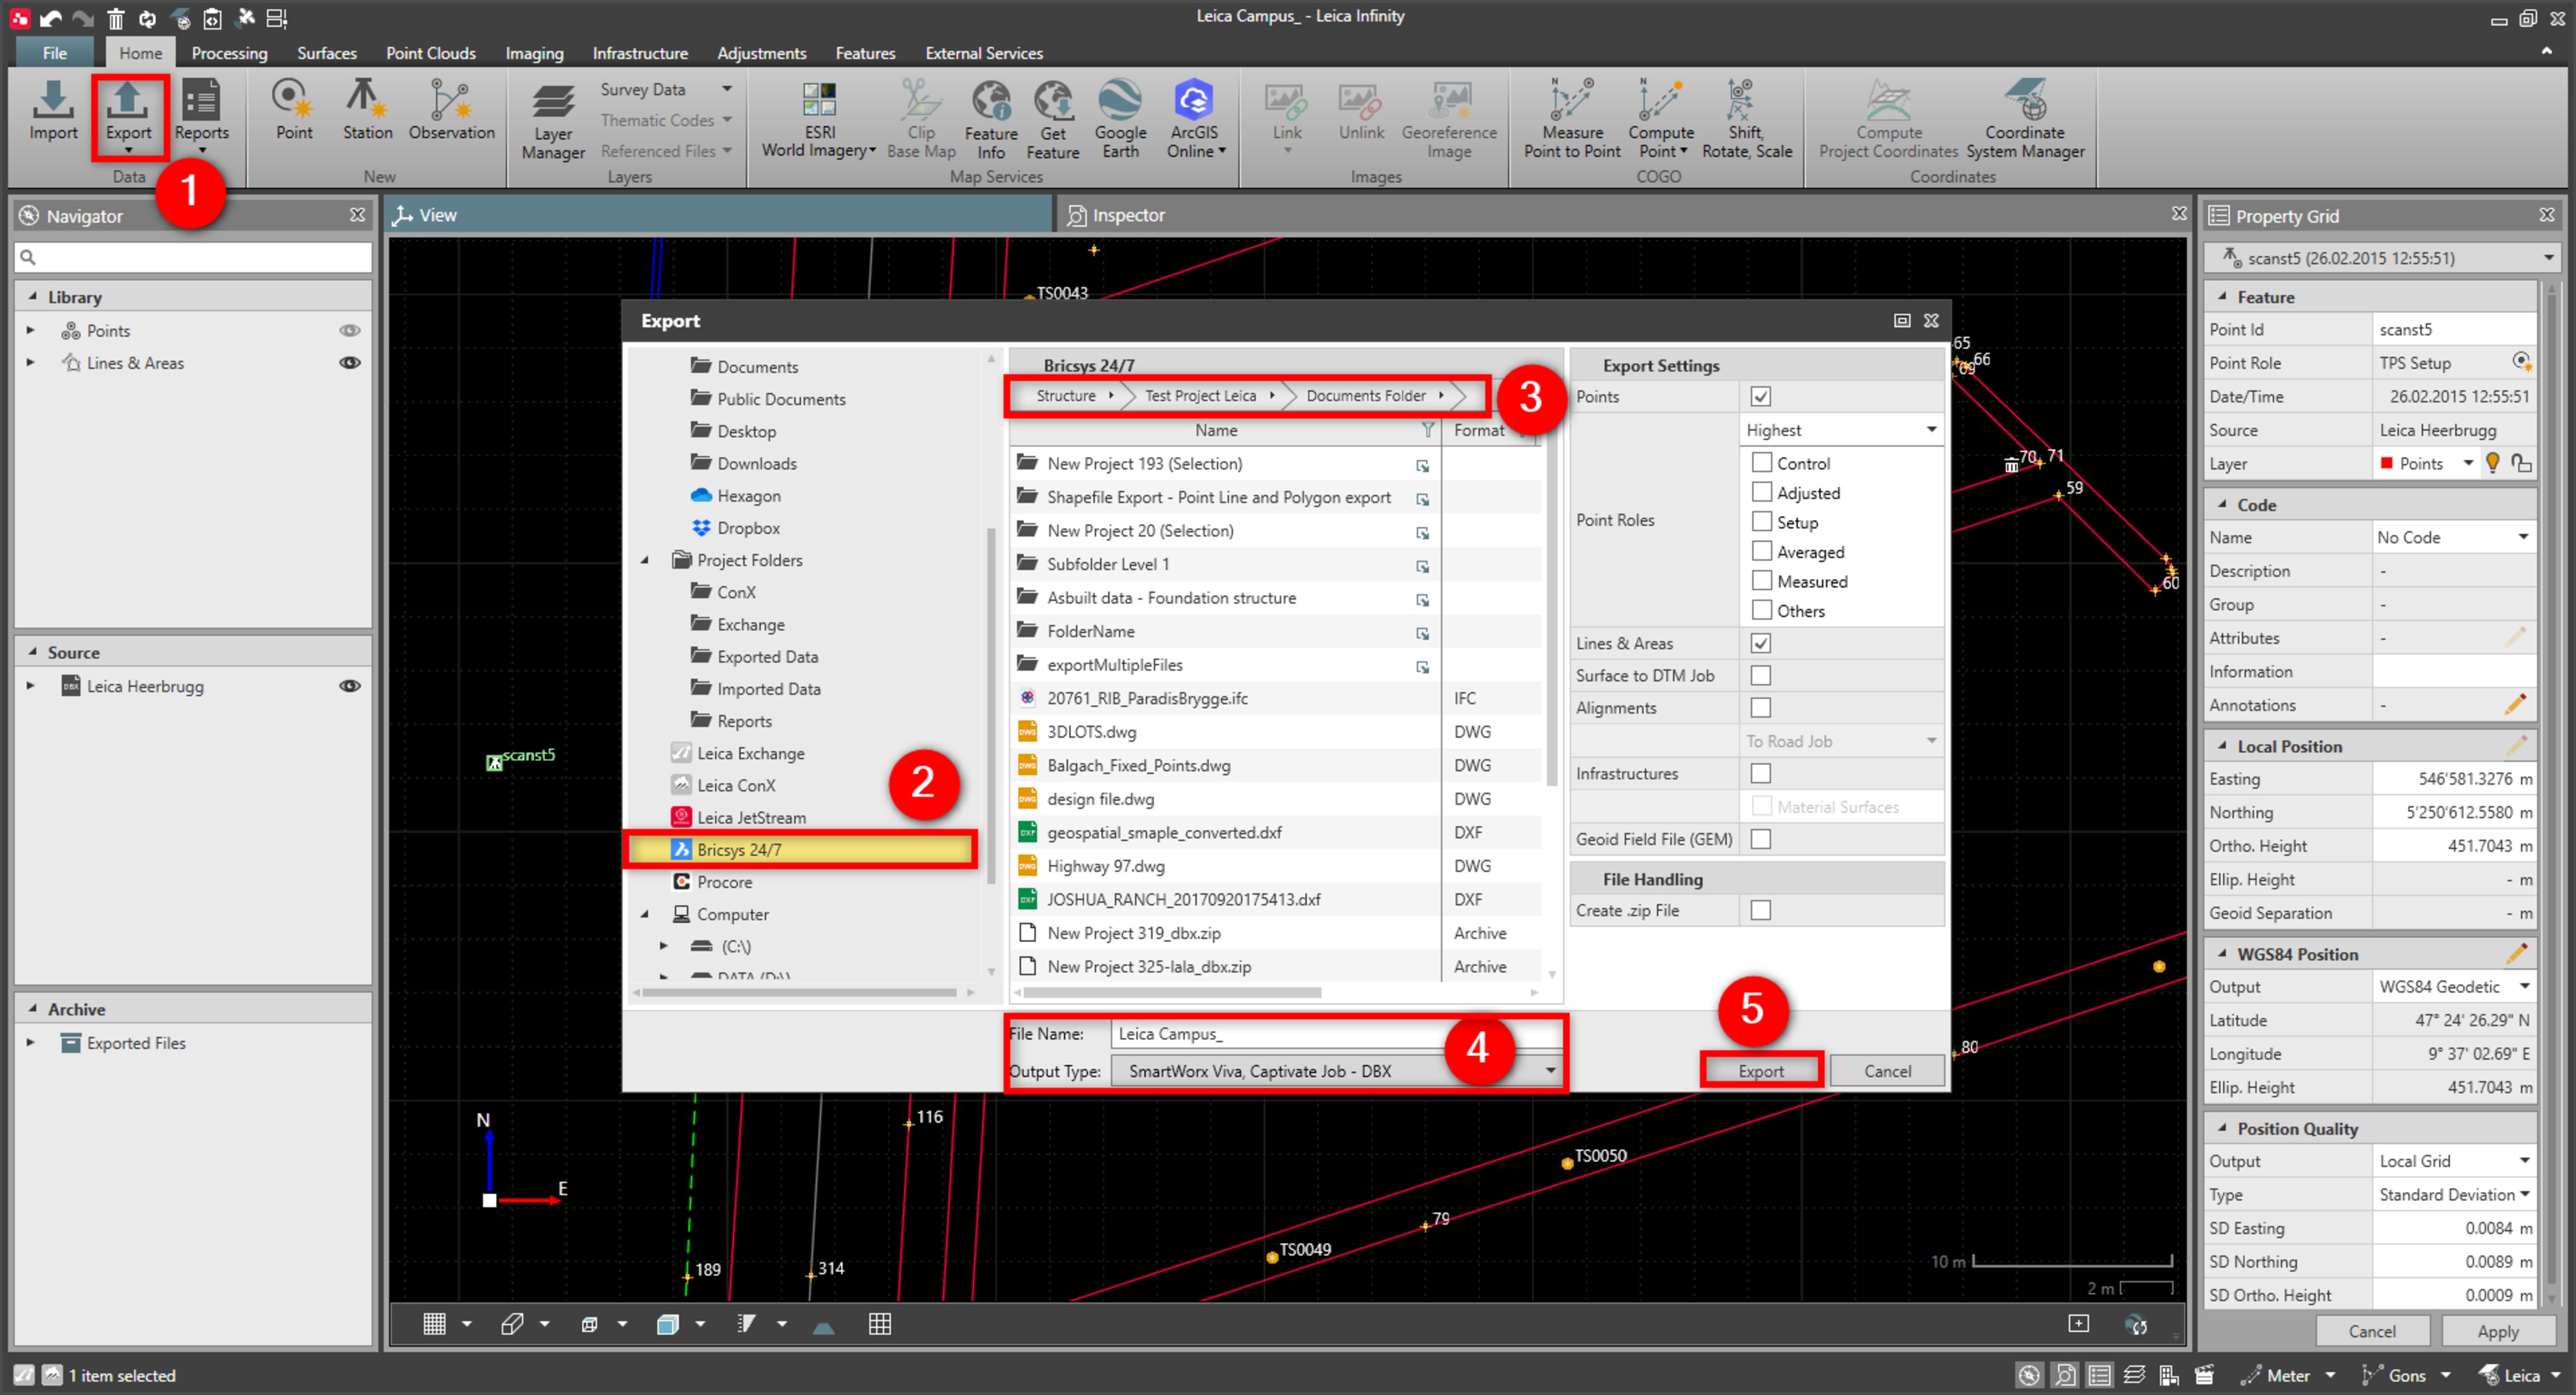Toggle visibility of Lines & Areas in Navigator

(x=350, y=363)
